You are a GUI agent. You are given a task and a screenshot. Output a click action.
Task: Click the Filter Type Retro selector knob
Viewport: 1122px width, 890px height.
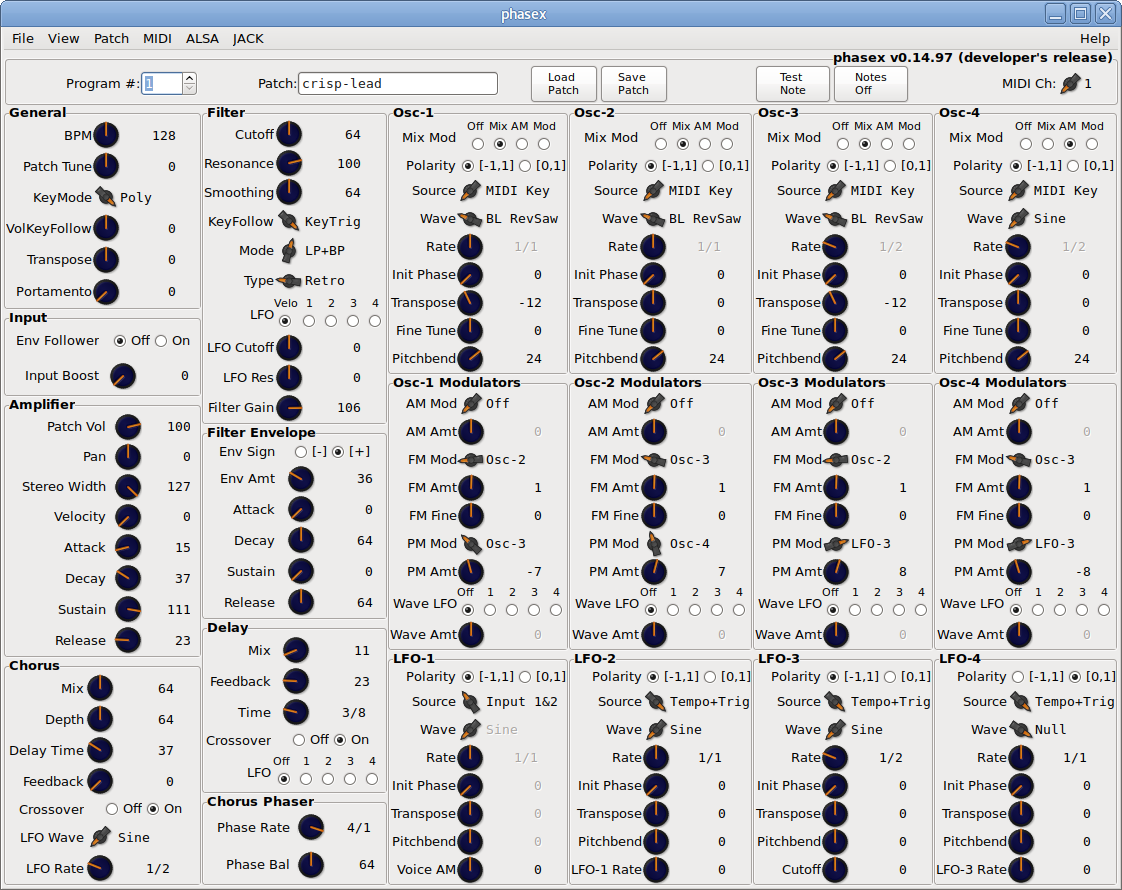click(289, 280)
